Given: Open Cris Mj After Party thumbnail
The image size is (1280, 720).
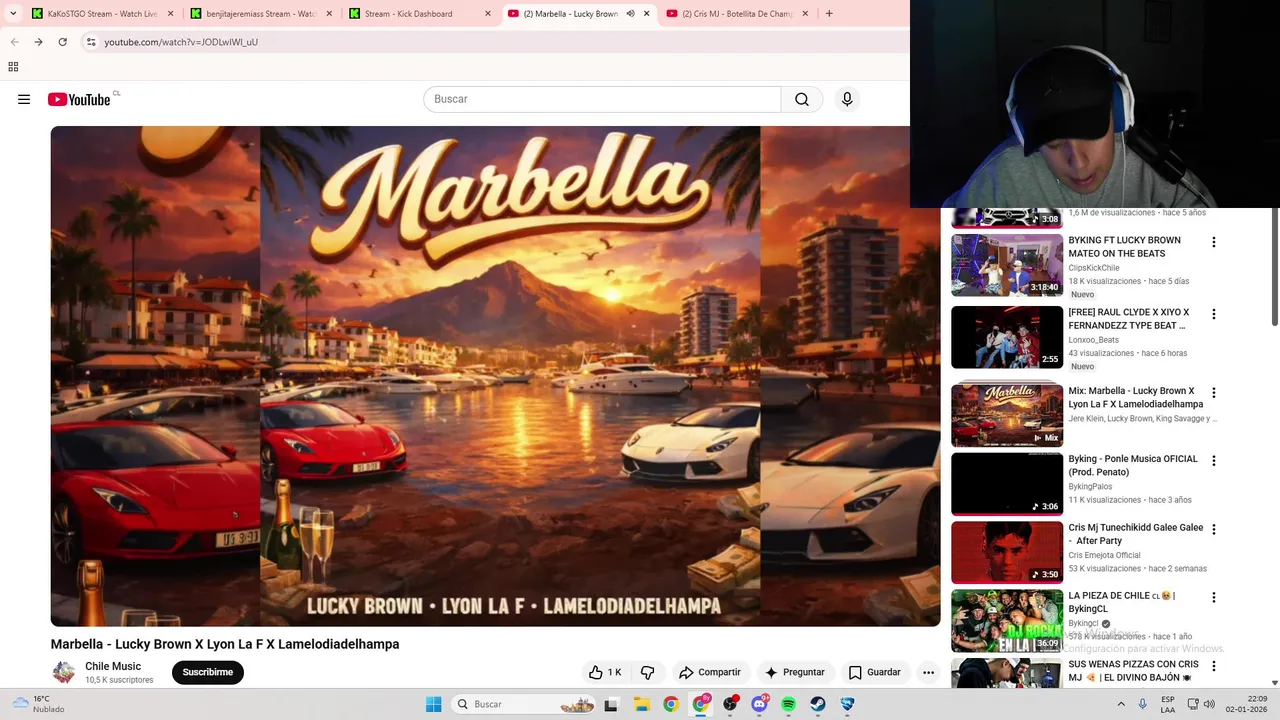Looking at the screenshot, I should coord(1007,552).
